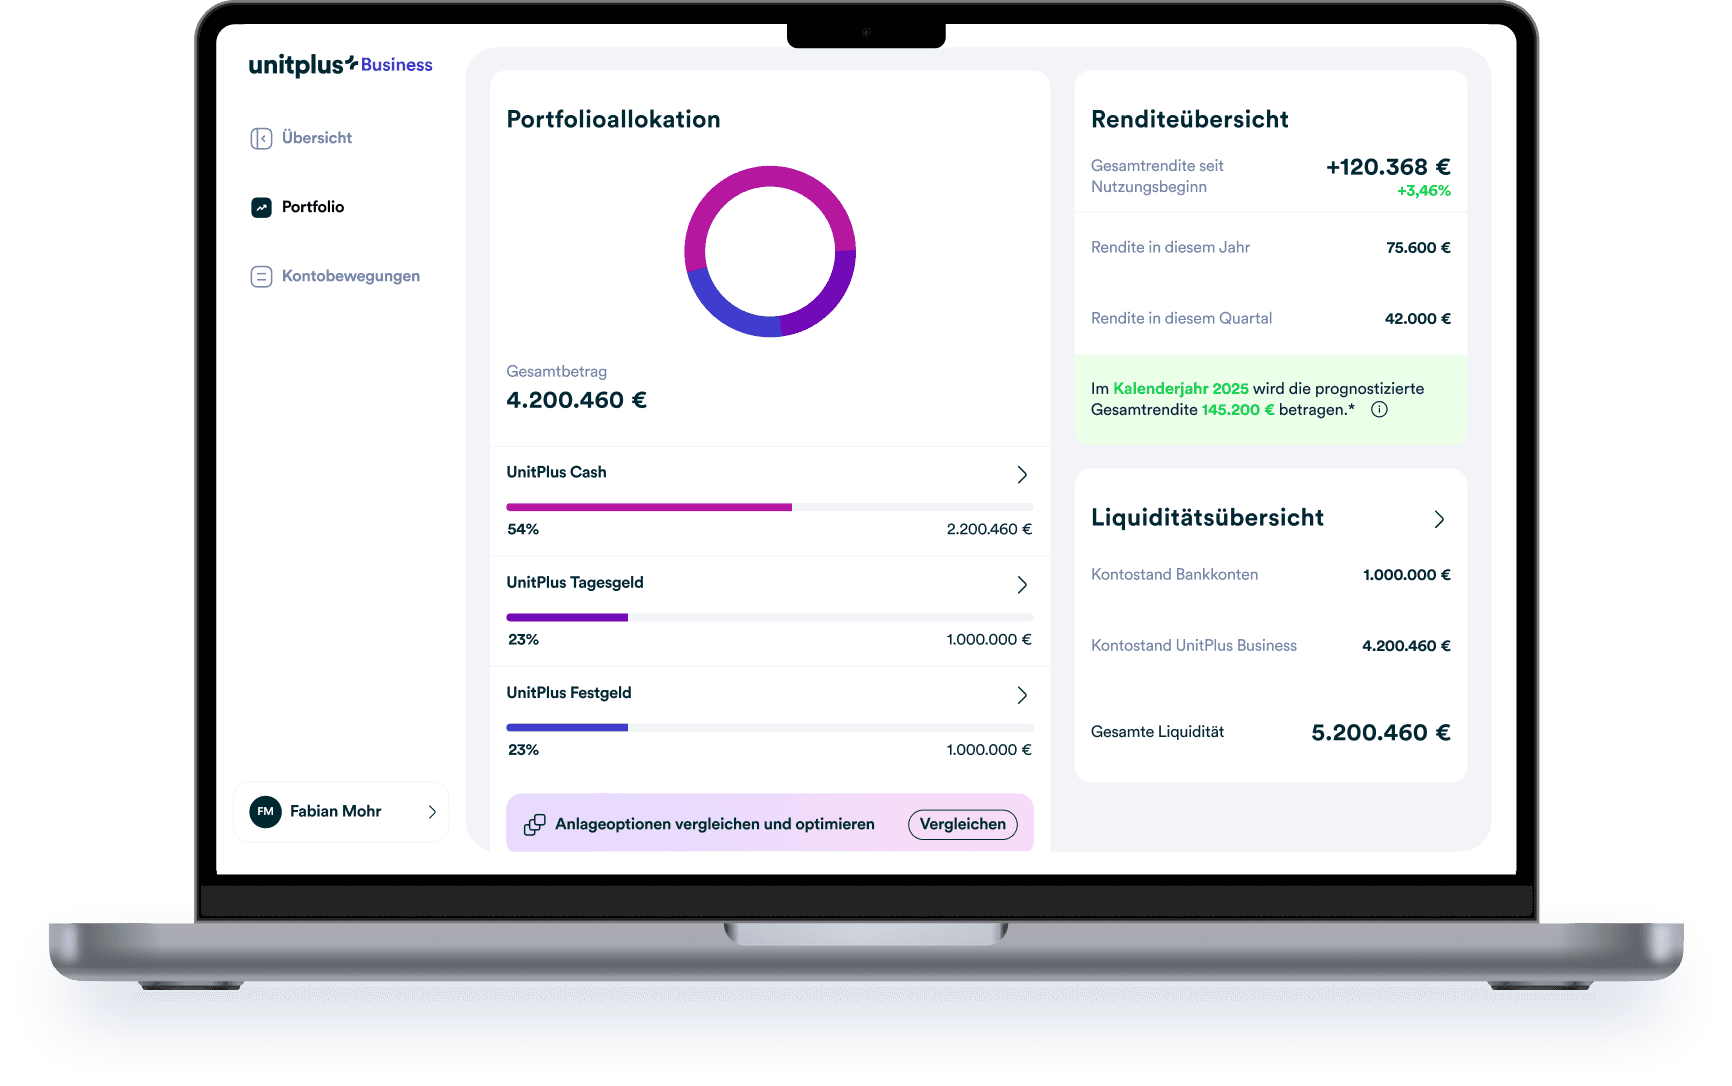This screenshot has width=1732, height=1086.
Task: Select Portfolio in the sidebar
Action: 297,207
